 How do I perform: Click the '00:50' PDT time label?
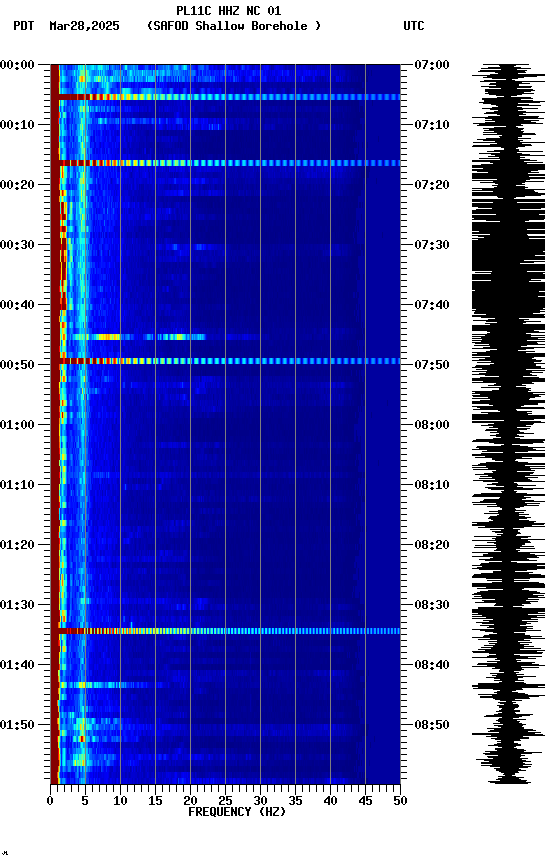(17, 365)
